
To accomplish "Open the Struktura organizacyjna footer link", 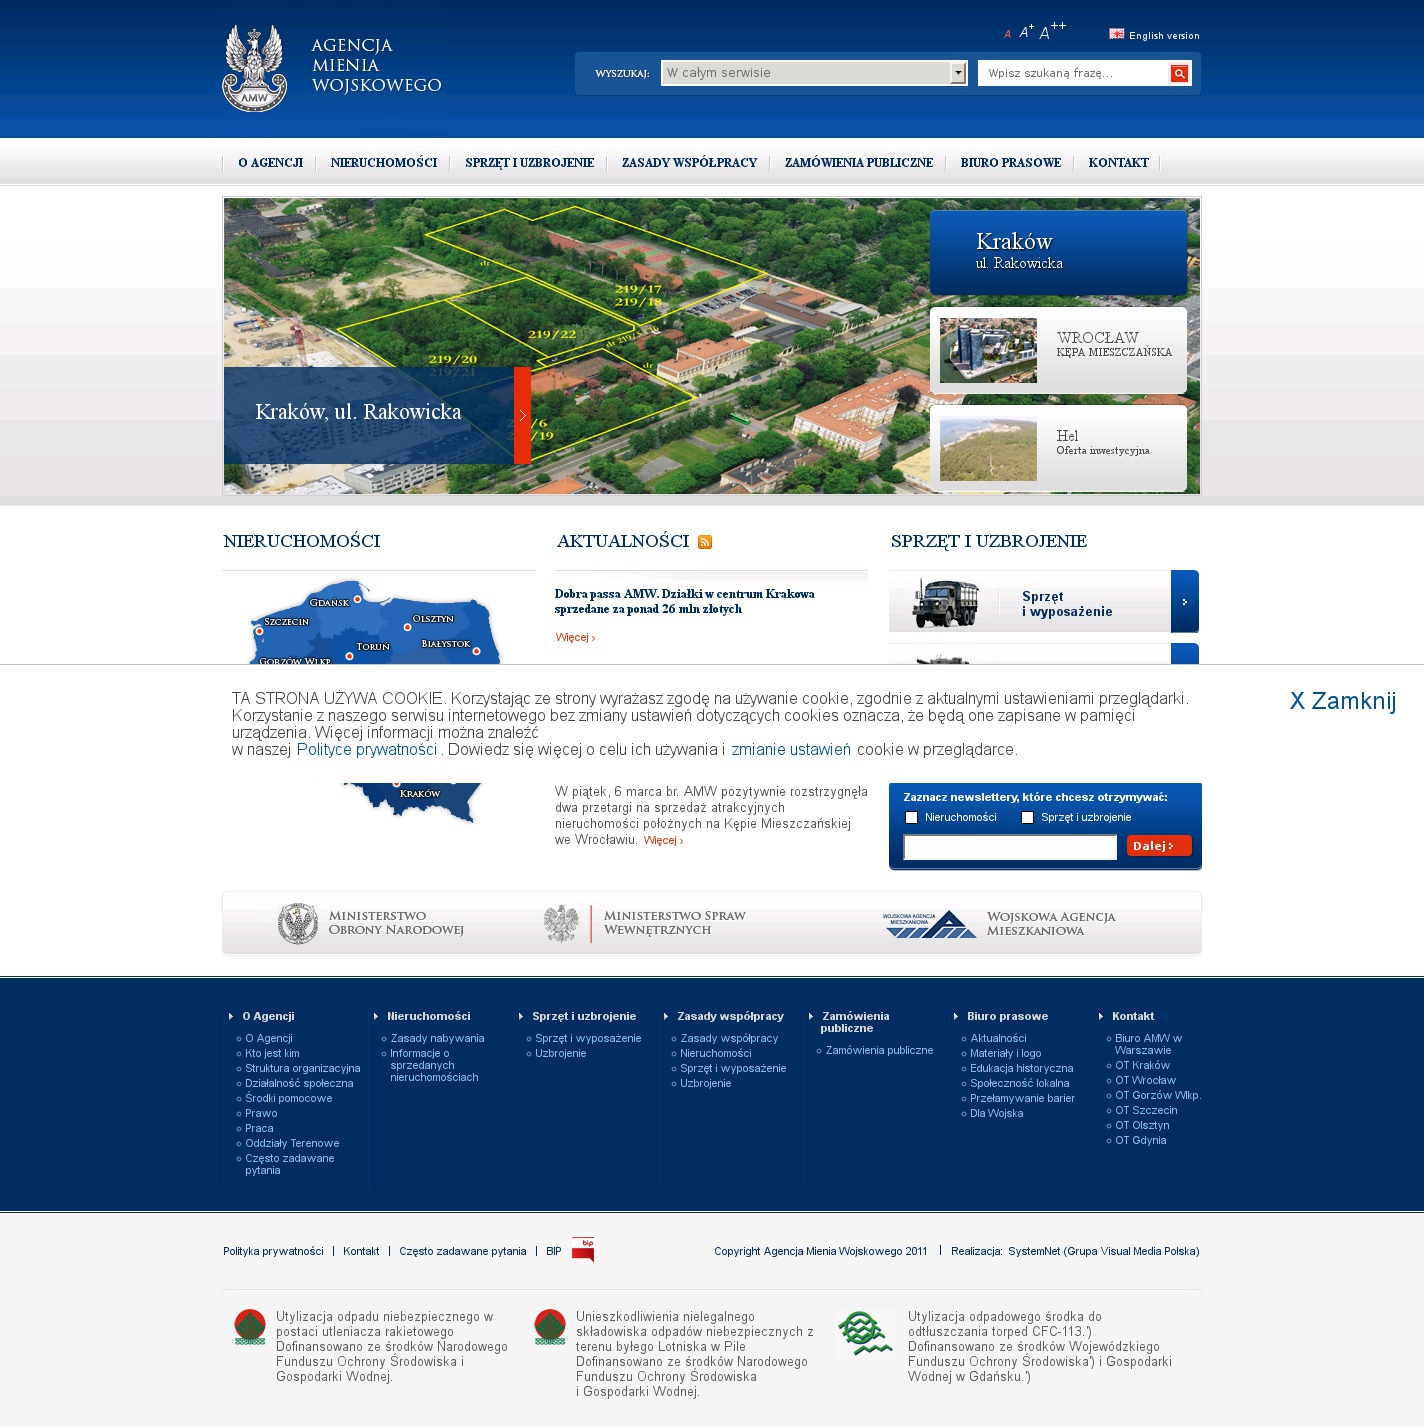I will click(303, 1068).
